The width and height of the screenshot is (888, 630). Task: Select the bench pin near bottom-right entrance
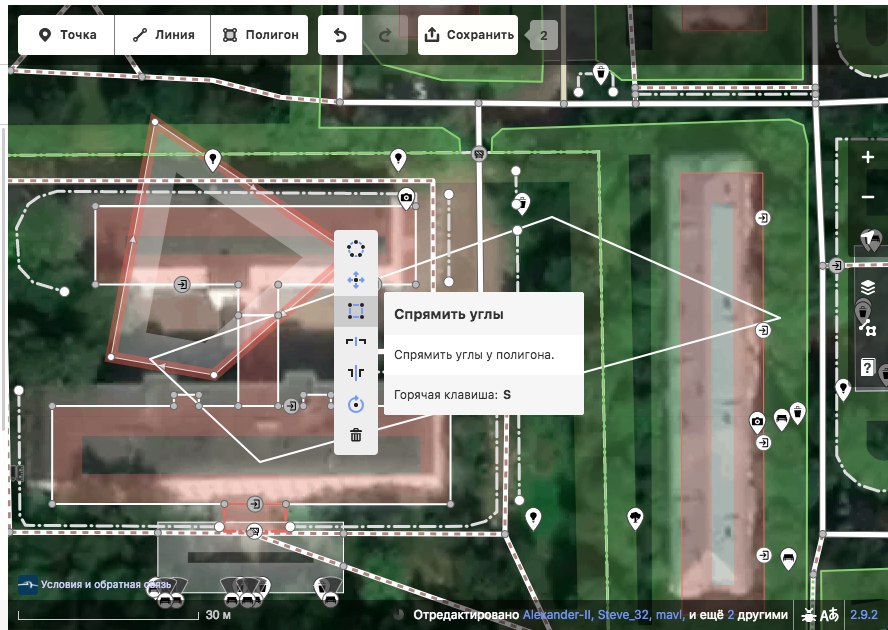[x=788, y=558]
